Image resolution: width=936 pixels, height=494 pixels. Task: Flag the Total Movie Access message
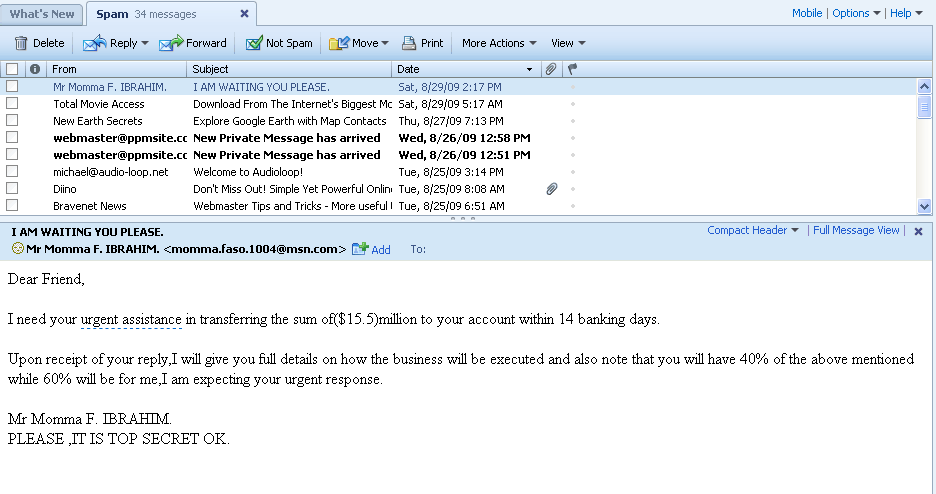[x=572, y=104]
